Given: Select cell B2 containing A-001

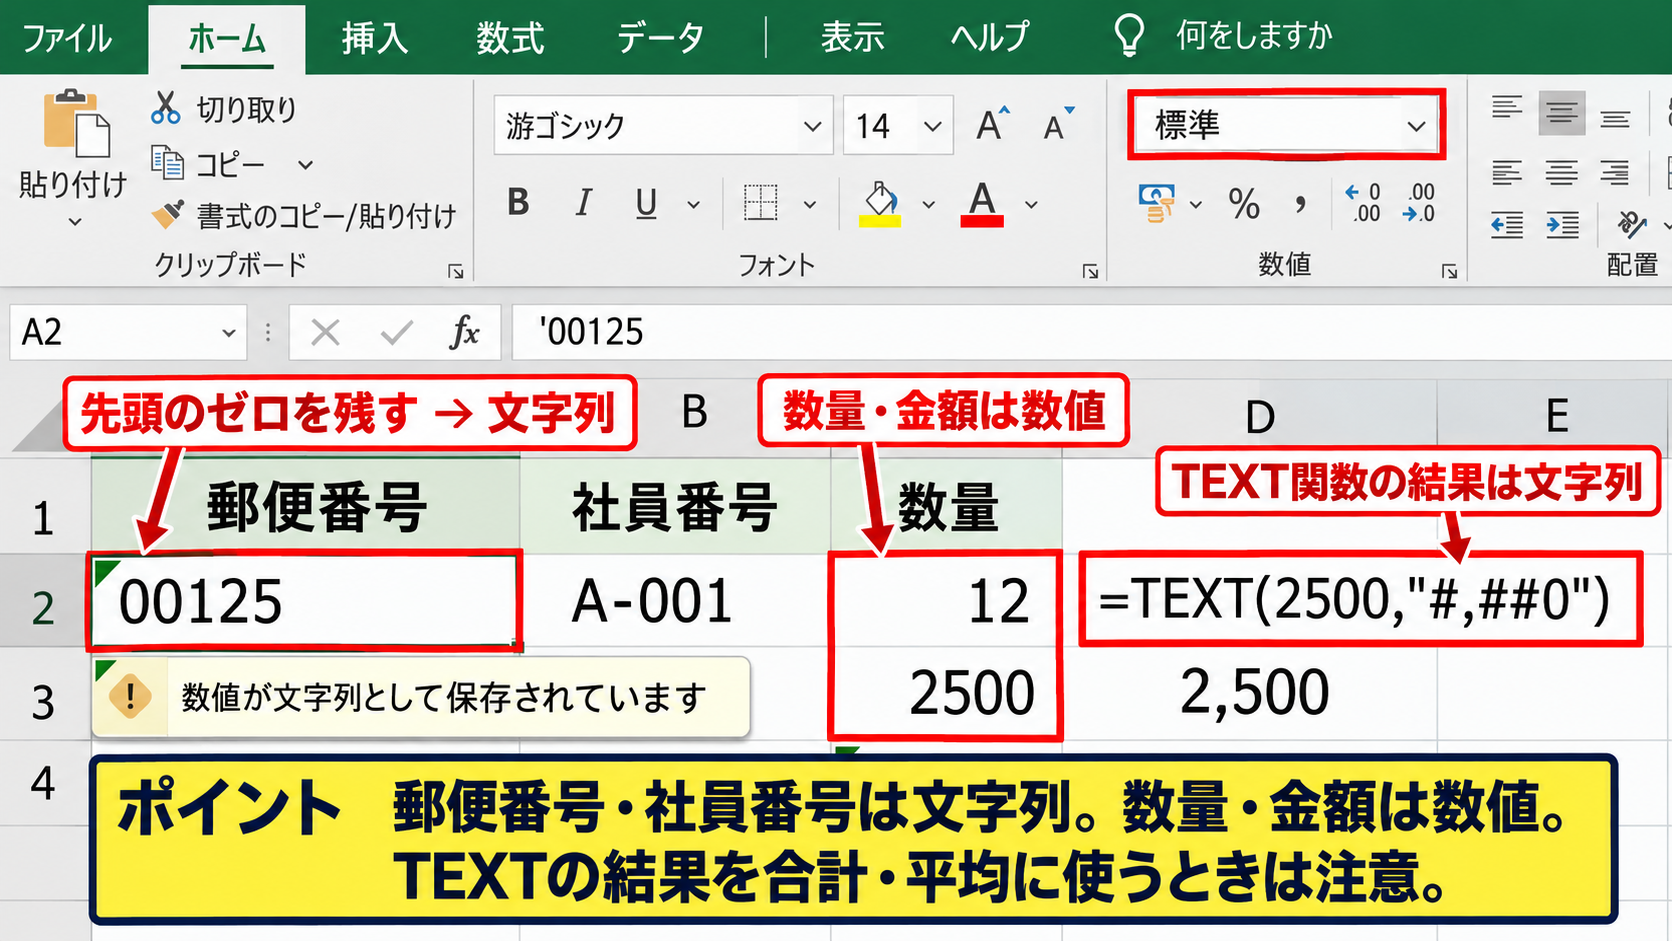Looking at the screenshot, I should pyautogui.click(x=675, y=602).
